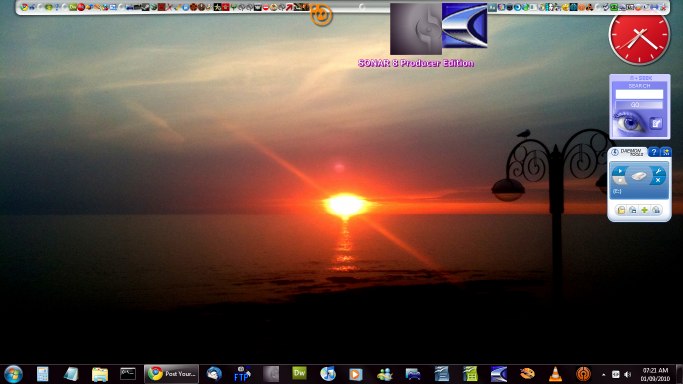
Task: Open the edit options icon in search gadget
Action: click(656, 124)
